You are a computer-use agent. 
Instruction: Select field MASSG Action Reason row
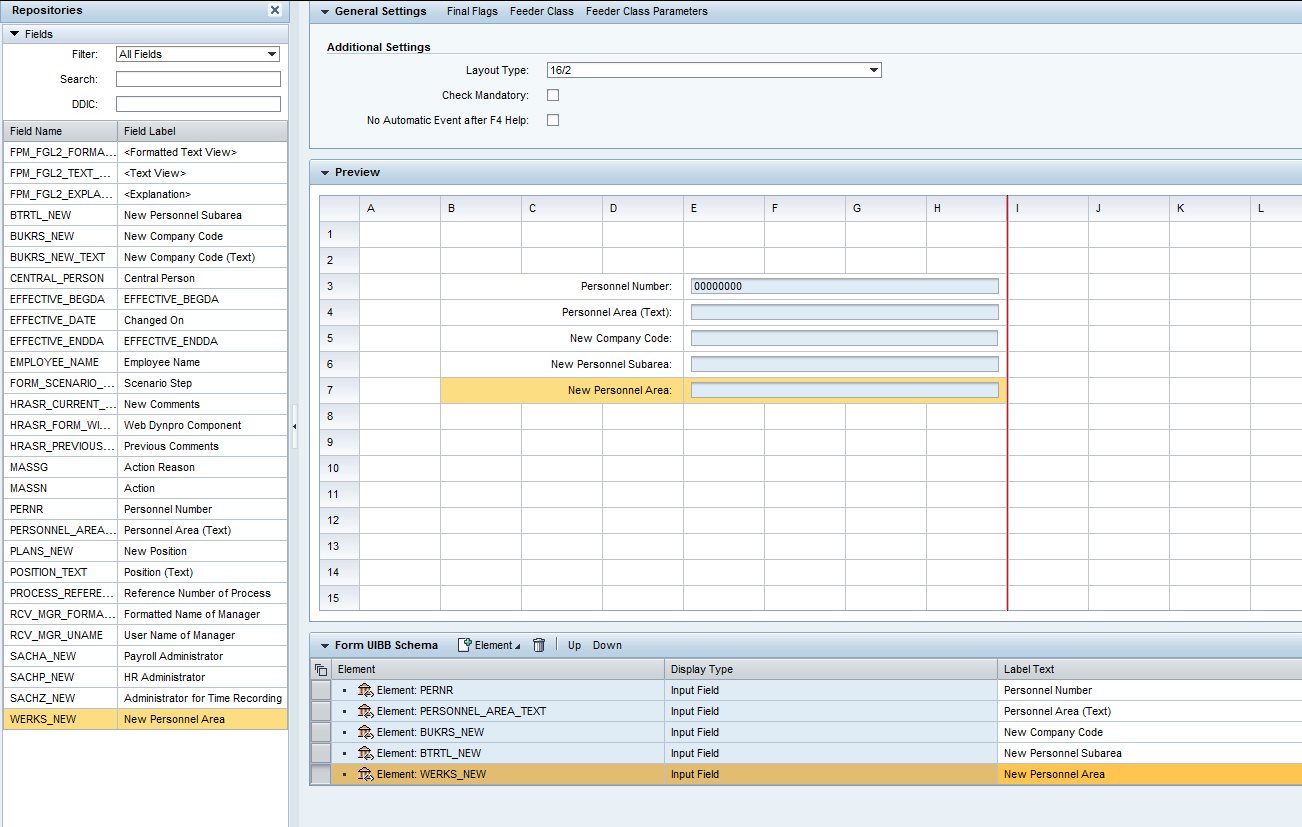click(x=145, y=467)
